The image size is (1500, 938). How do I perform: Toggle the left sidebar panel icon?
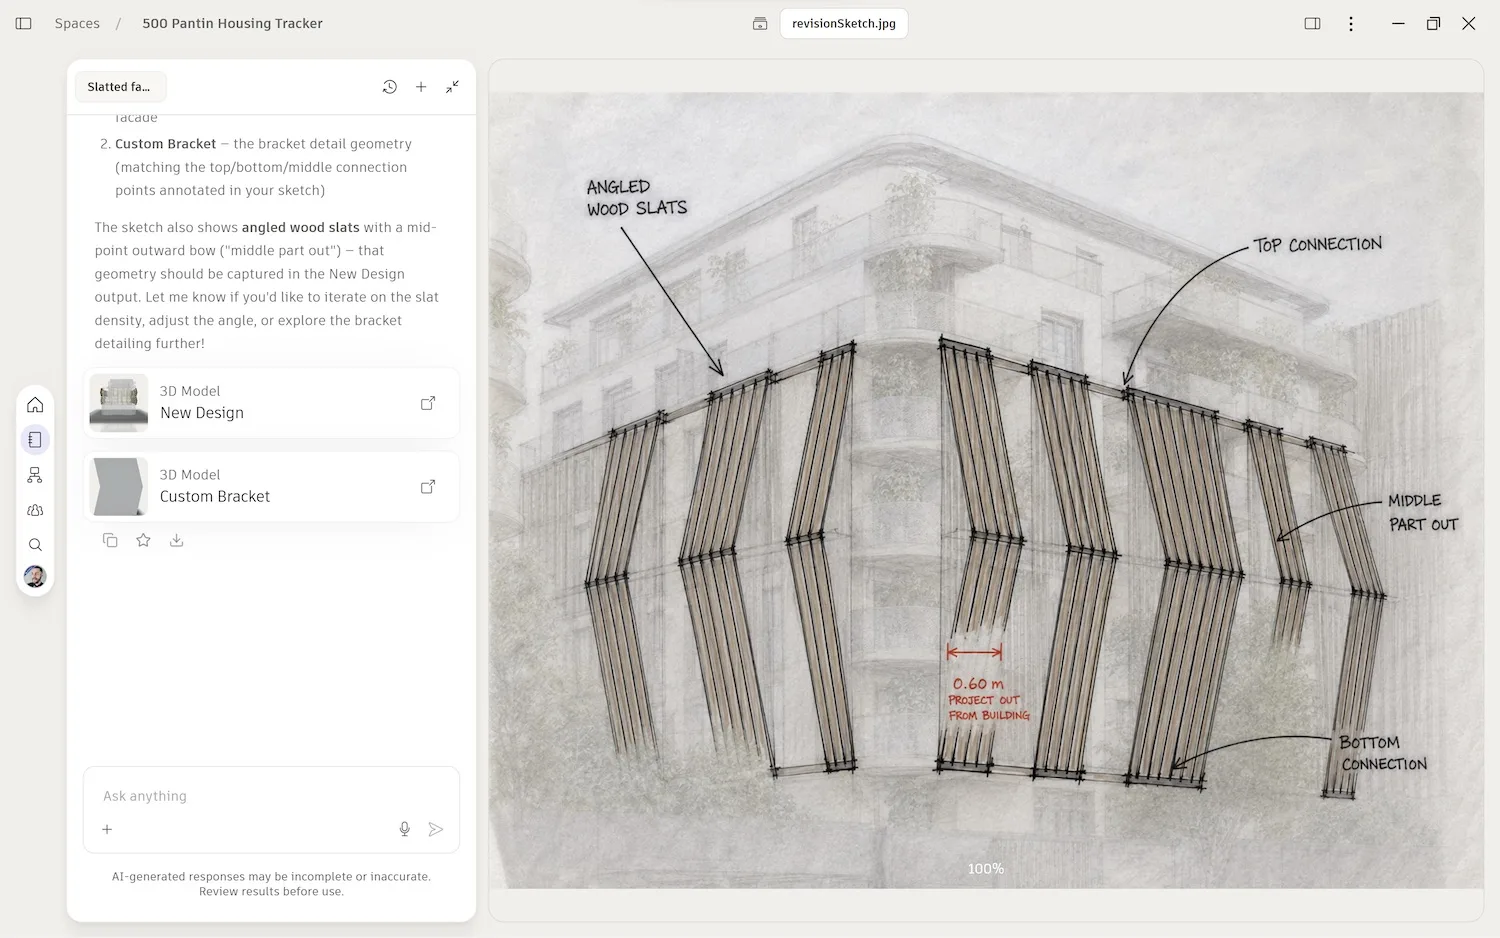pyautogui.click(x=24, y=23)
